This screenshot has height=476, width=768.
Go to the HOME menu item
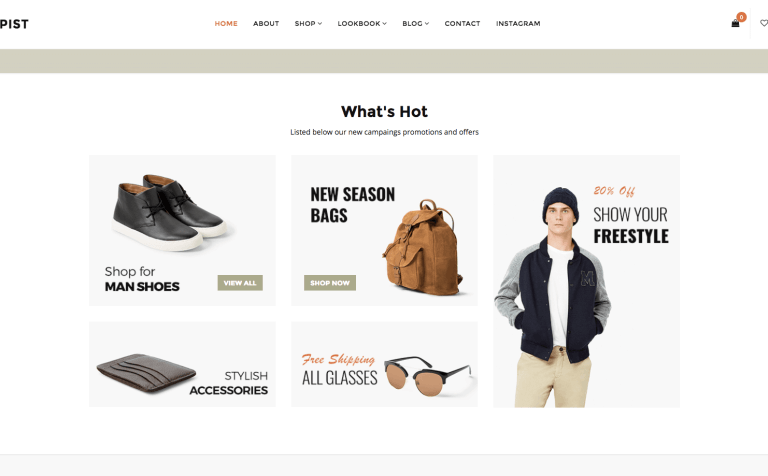pos(226,24)
